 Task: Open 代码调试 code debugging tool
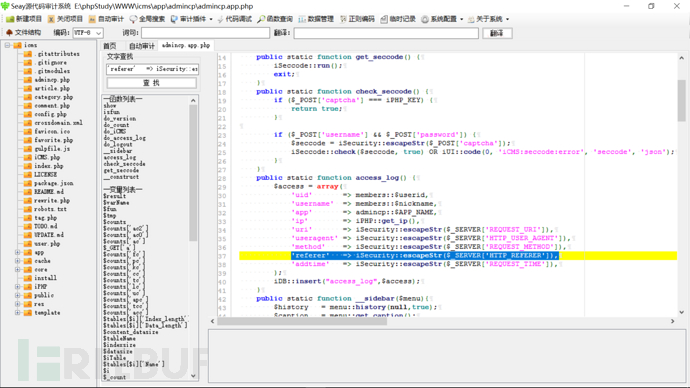235,19
